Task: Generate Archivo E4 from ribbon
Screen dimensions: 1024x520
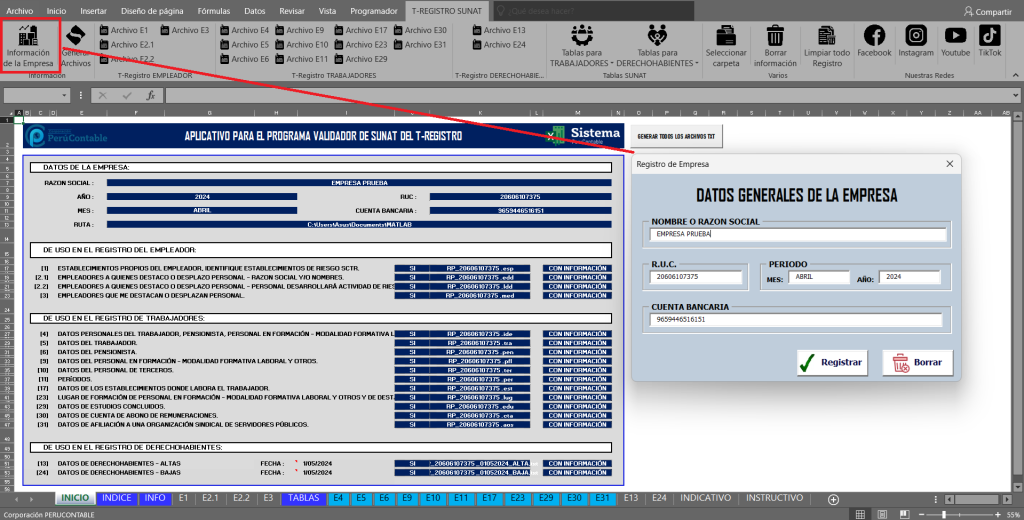Action: [245, 30]
